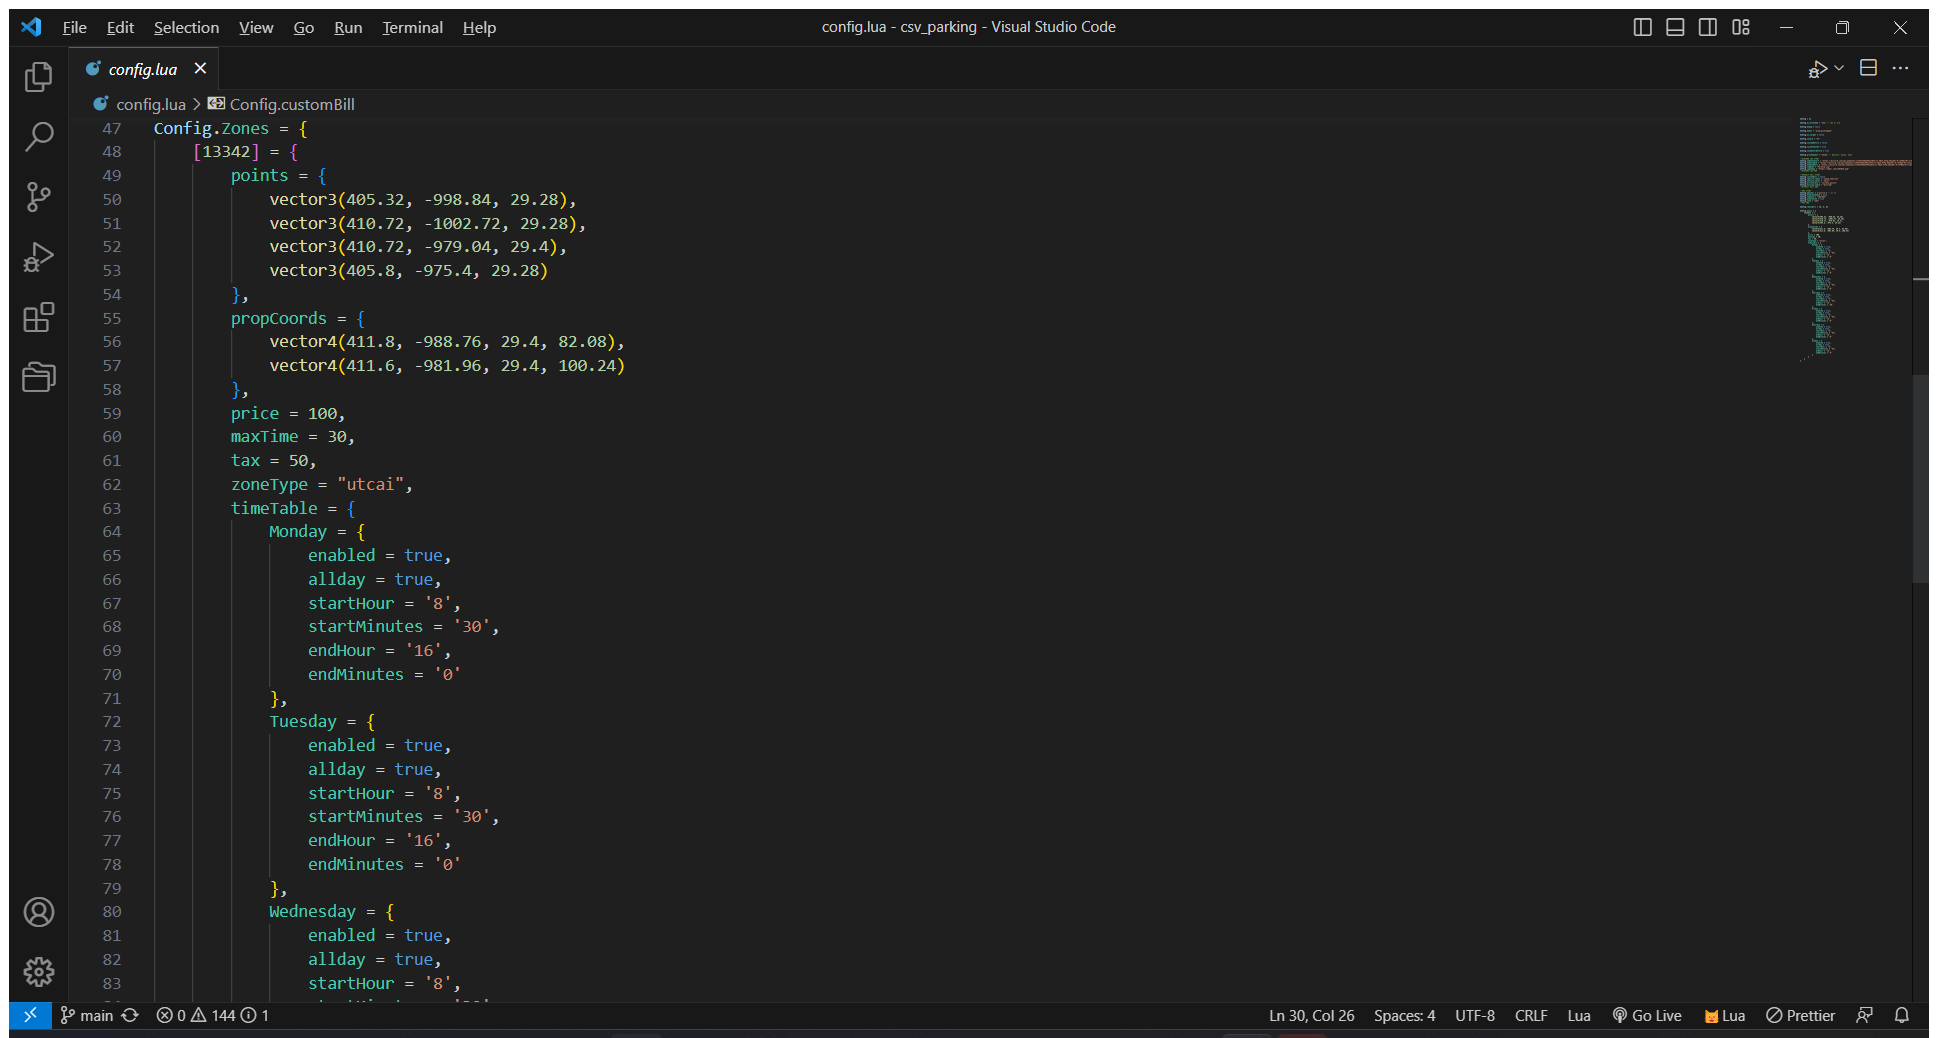Open the Search view in activity bar

(38, 137)
